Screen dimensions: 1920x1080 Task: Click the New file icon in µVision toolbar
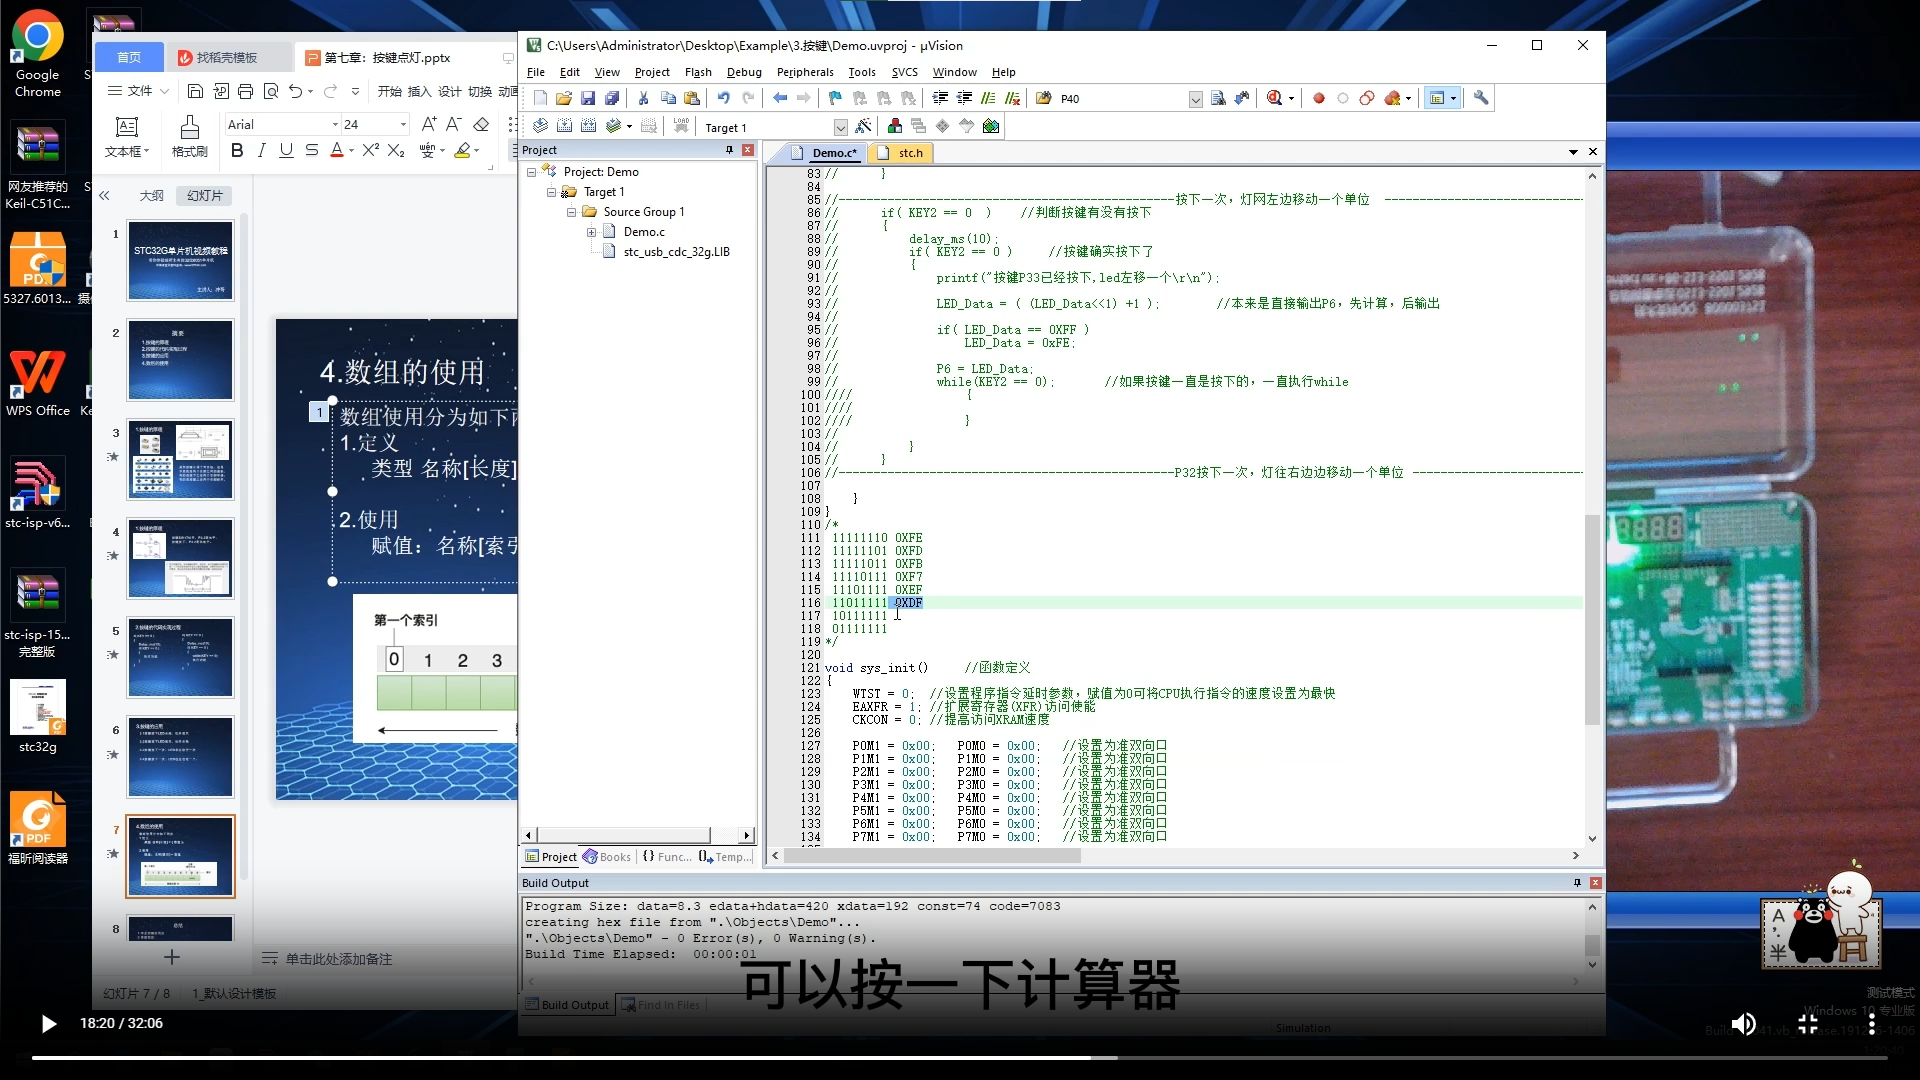click(x=540, y=98)
